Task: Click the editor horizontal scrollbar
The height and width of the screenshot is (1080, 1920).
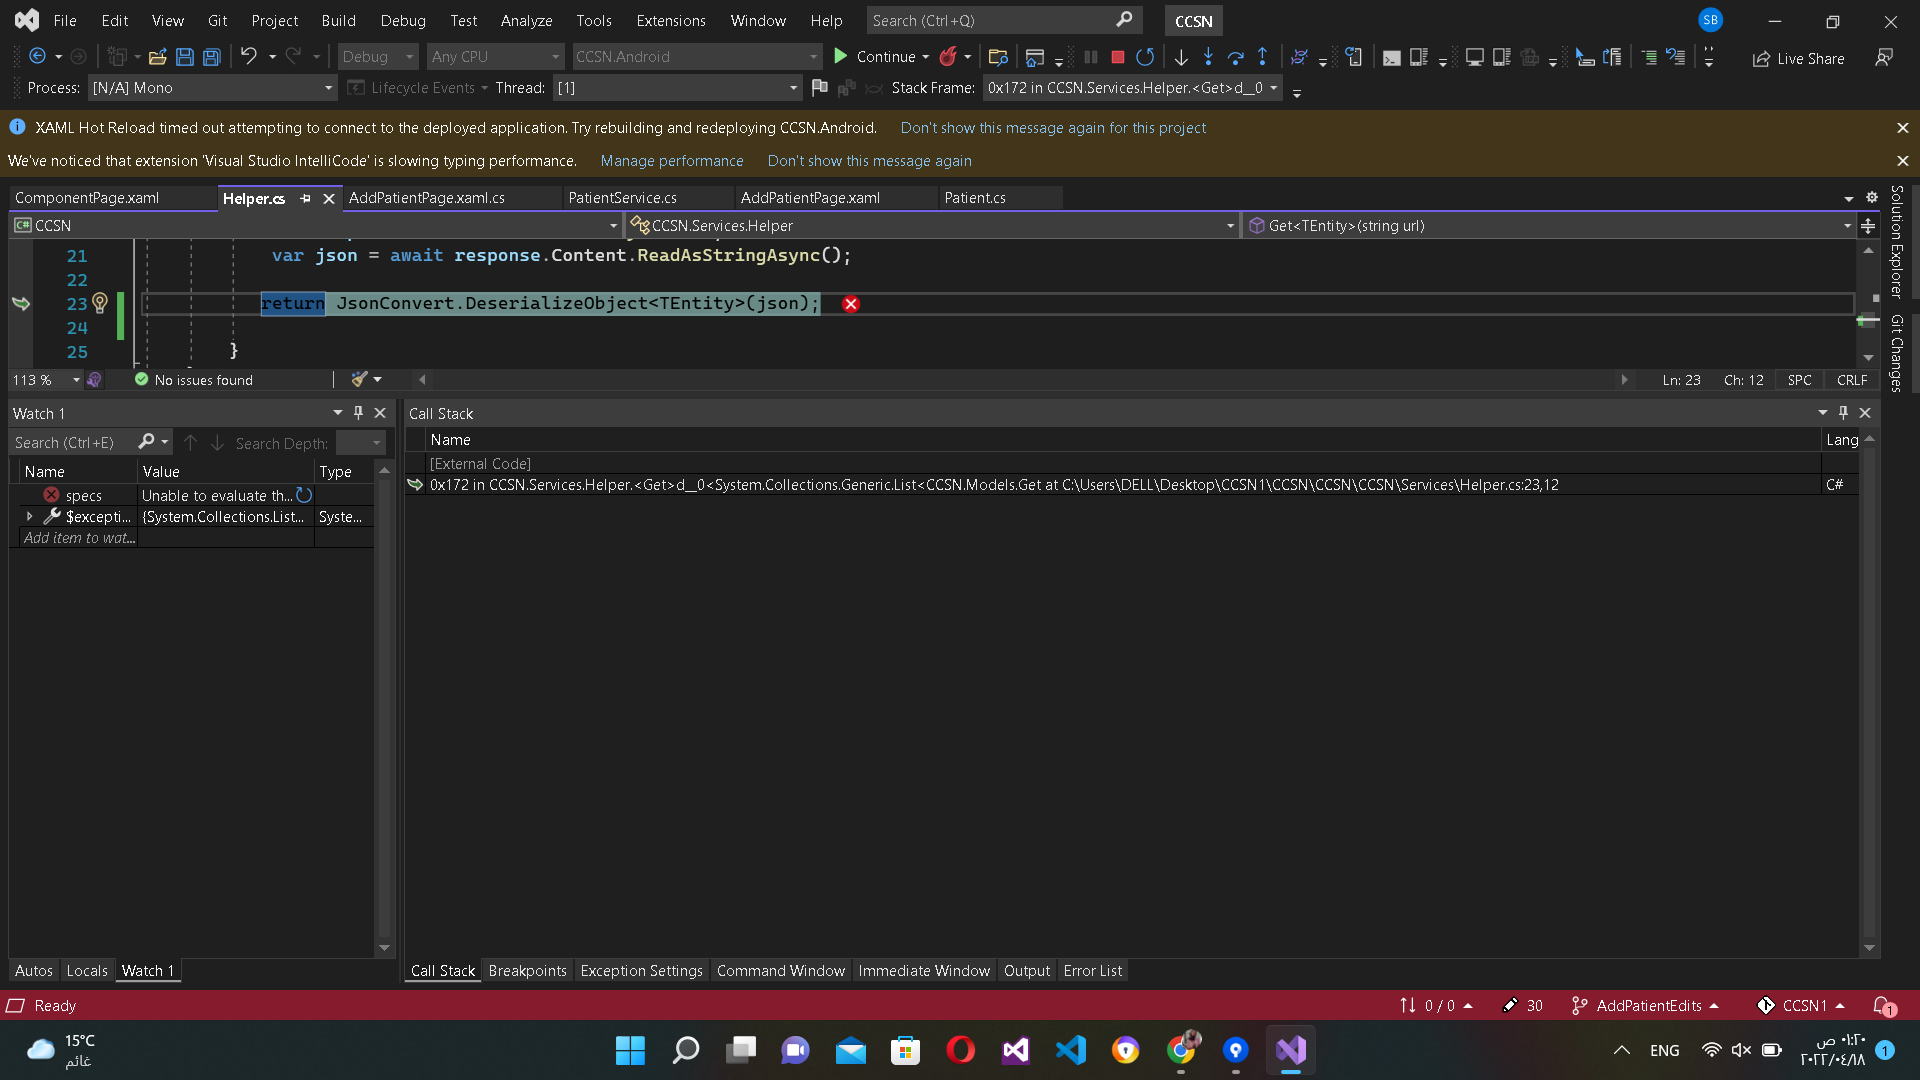Action: (x=1023, y=380)
